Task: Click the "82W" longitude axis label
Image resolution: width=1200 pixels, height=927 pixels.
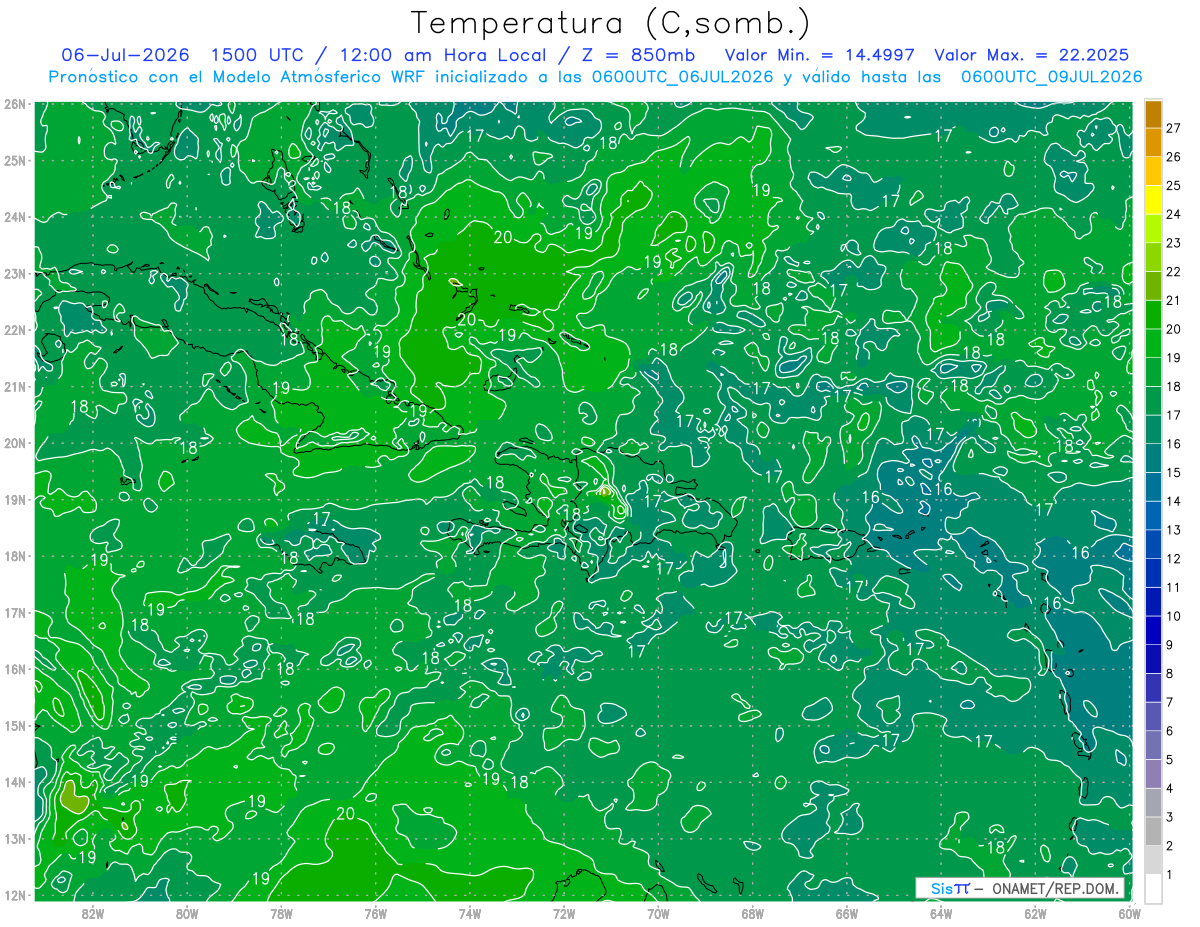Action: pos(93,913)
